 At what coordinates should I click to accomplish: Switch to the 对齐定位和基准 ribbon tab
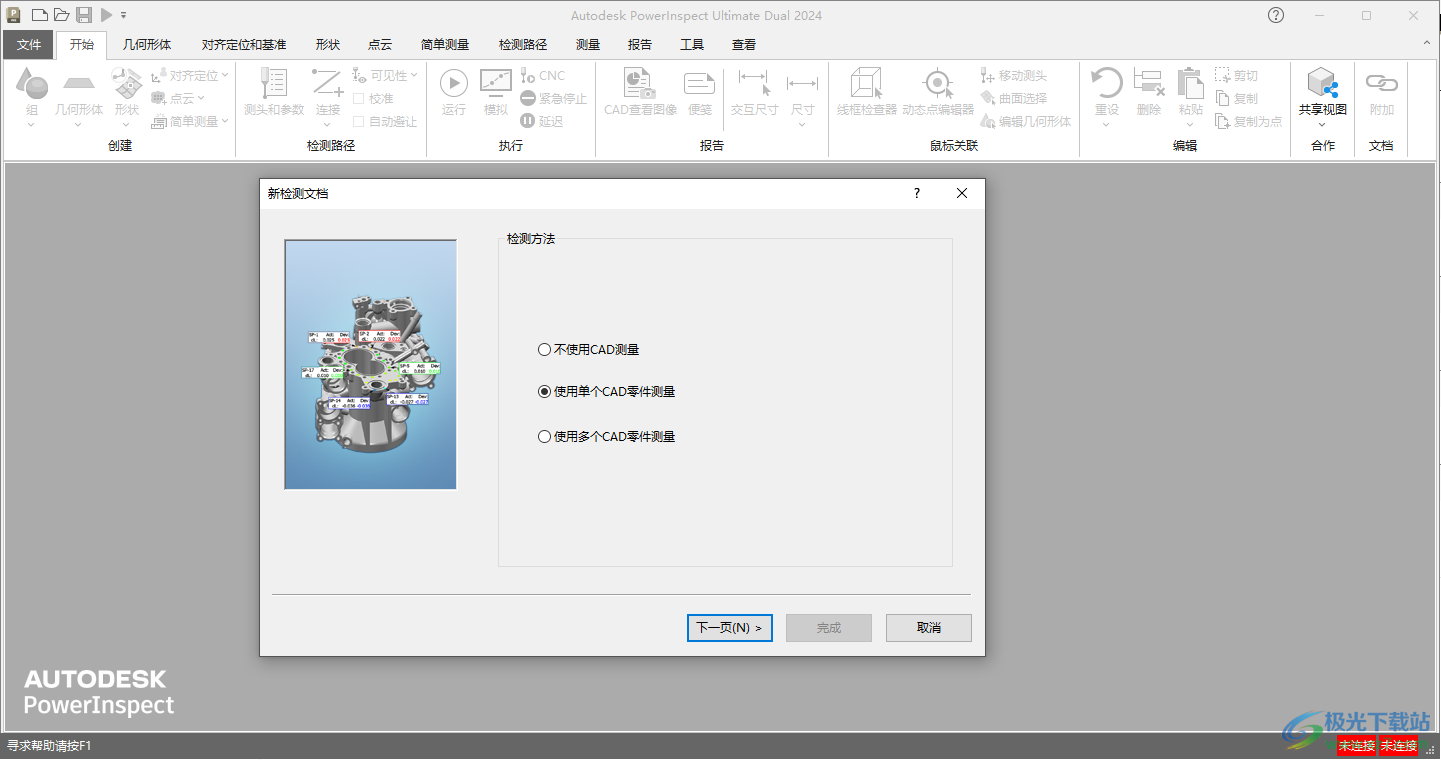(244, 45)
